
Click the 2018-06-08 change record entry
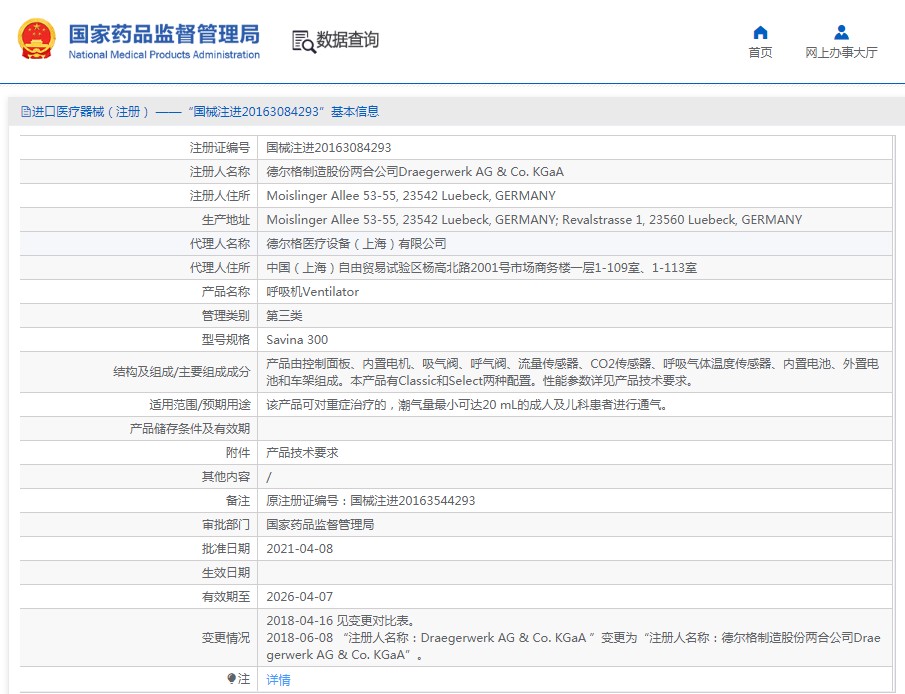pos(573,646)
